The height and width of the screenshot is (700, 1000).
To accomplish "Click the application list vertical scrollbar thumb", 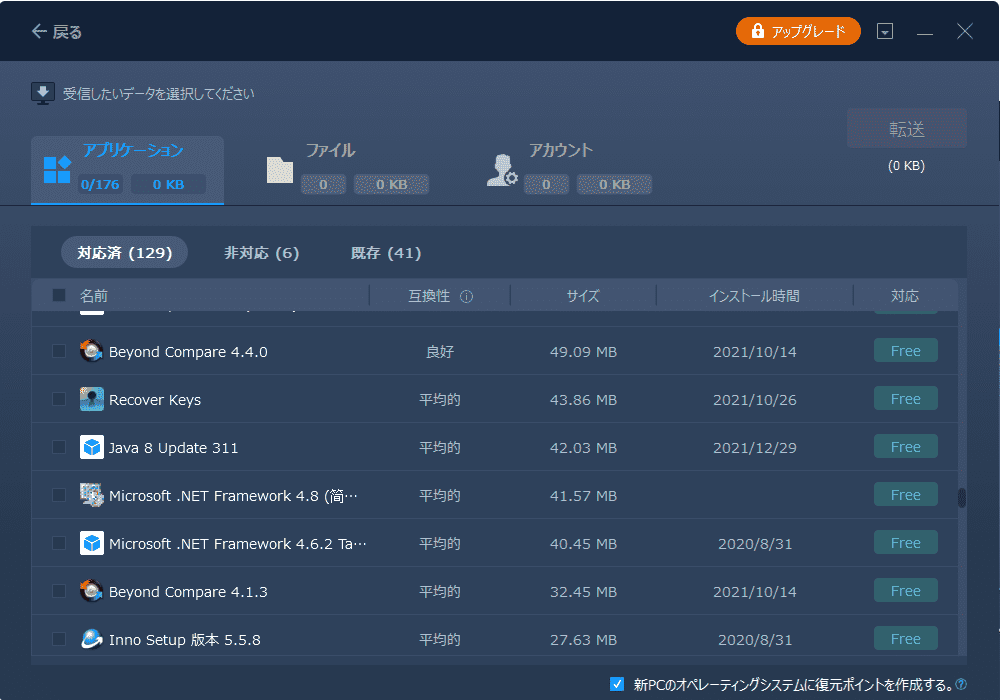I will (962, 497).
